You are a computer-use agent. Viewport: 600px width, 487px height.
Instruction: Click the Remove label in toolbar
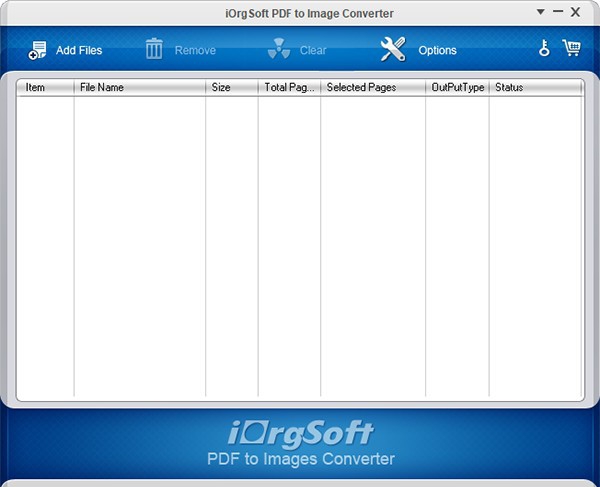[195, 50]
